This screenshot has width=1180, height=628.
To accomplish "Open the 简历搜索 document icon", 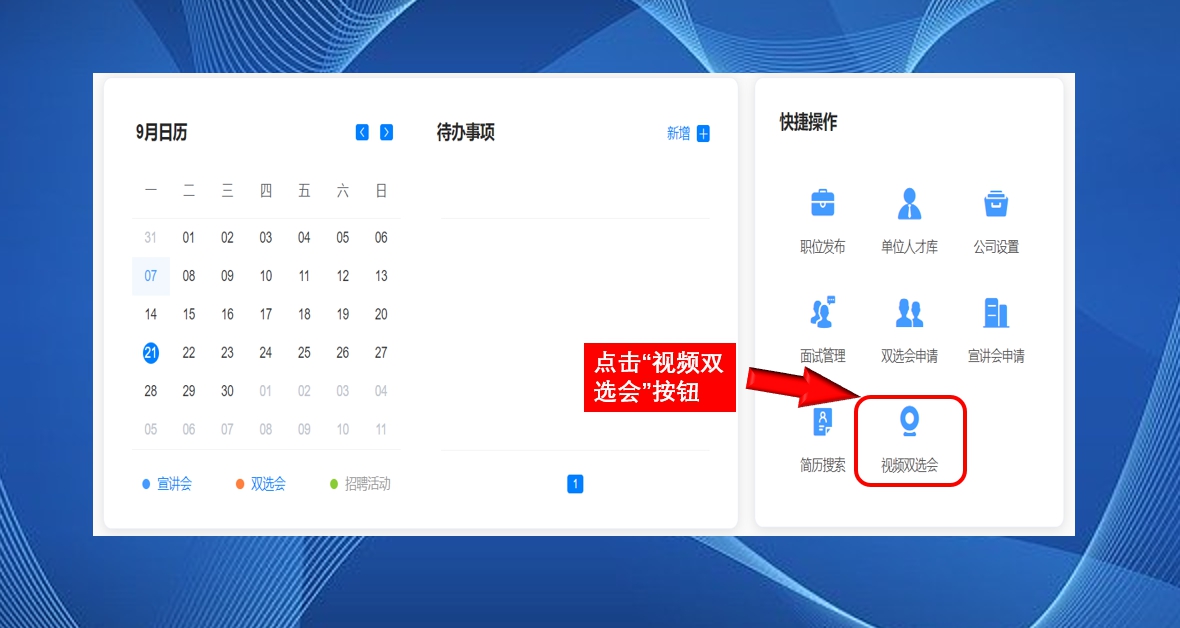I will (823, 422).
